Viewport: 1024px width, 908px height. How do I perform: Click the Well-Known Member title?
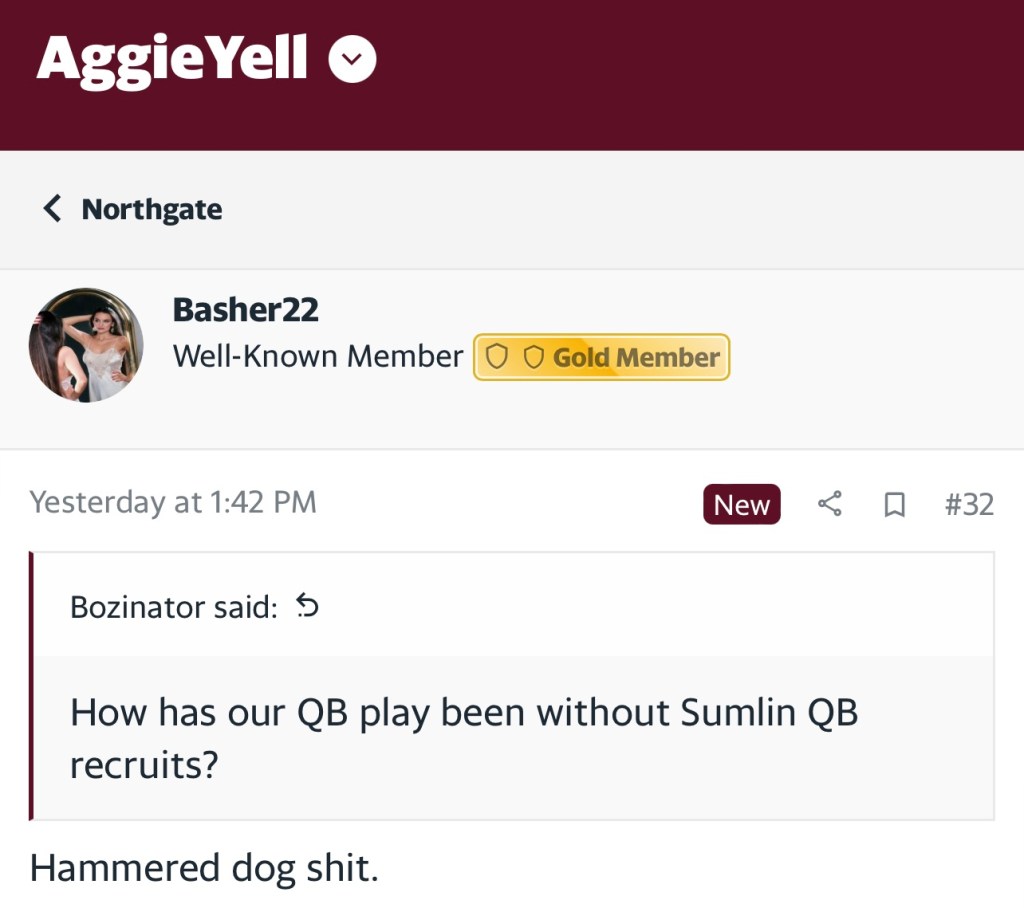click(x=318, y=357)
